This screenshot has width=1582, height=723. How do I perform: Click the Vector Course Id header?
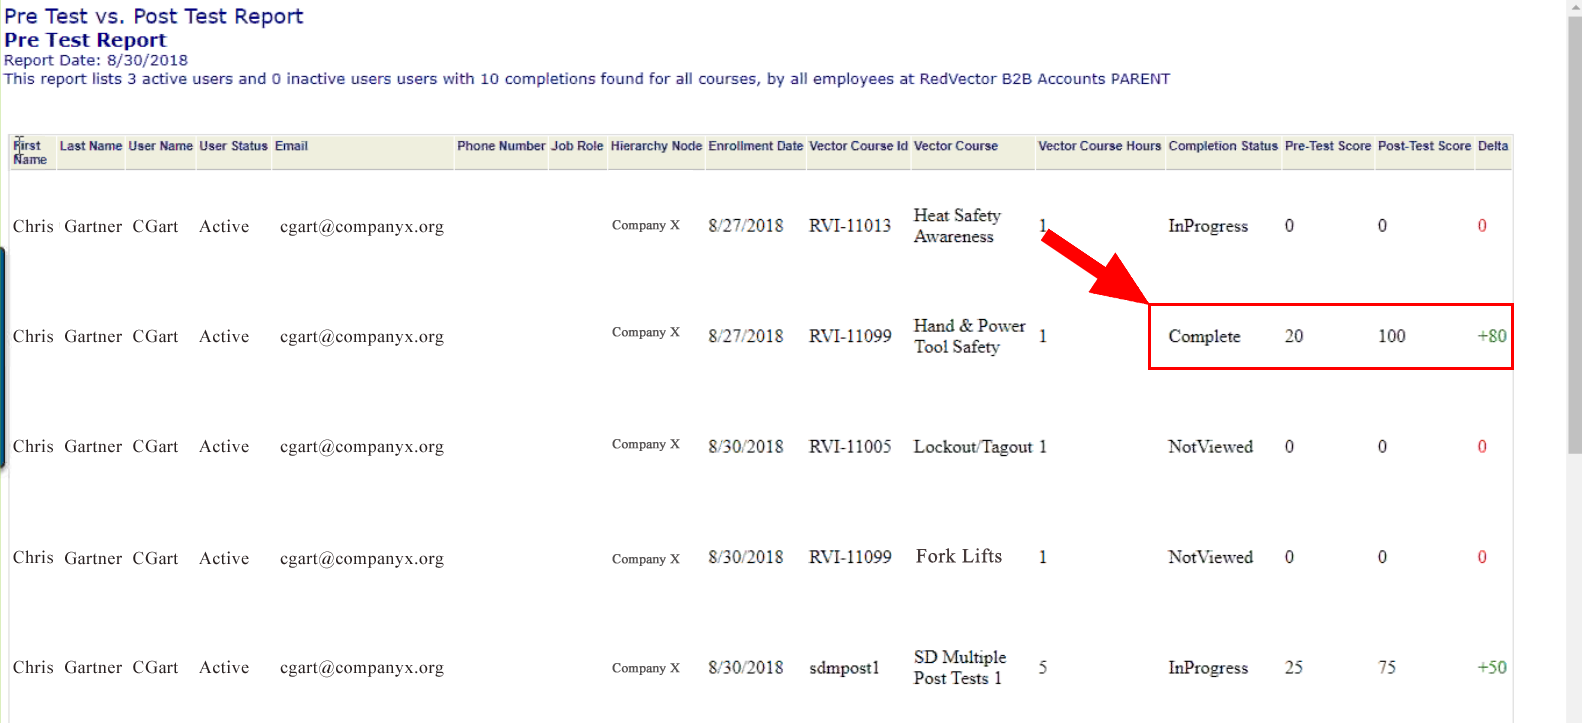[x=858, y=146]
